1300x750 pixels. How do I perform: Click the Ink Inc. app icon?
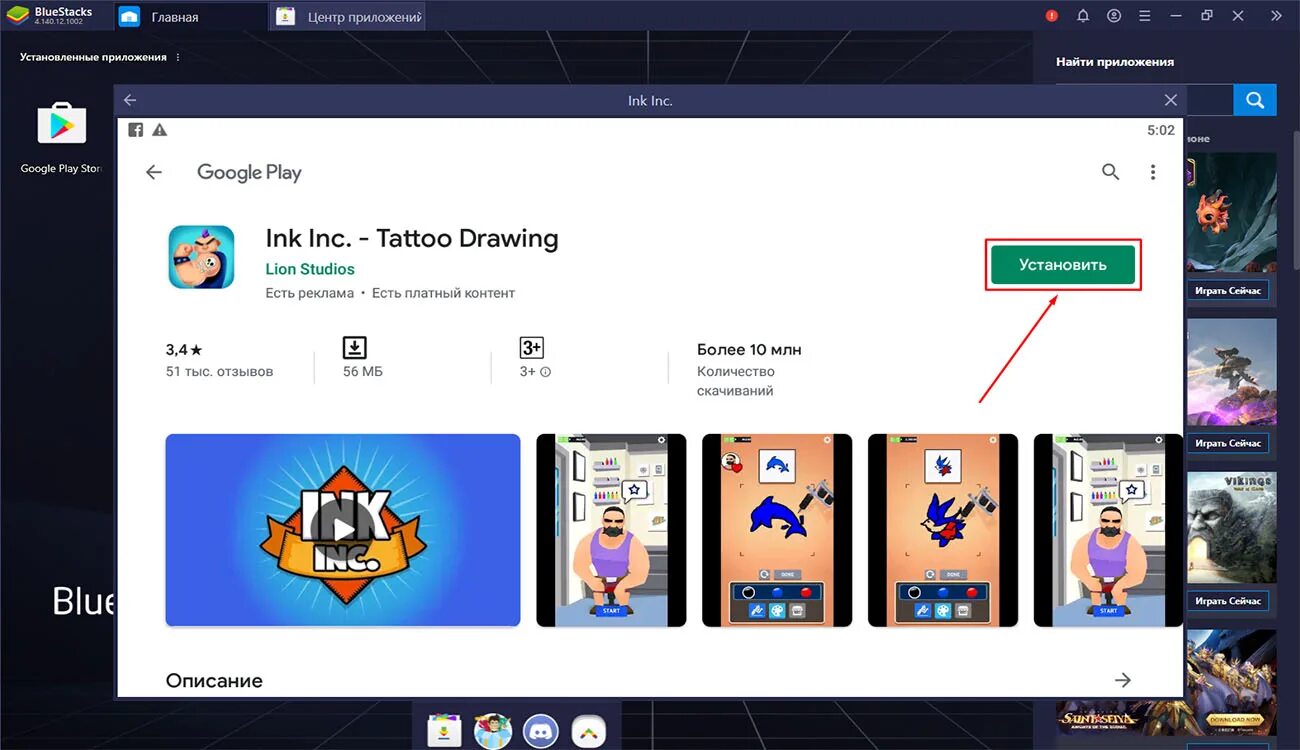pyautogui.click(x=201, y=257)
